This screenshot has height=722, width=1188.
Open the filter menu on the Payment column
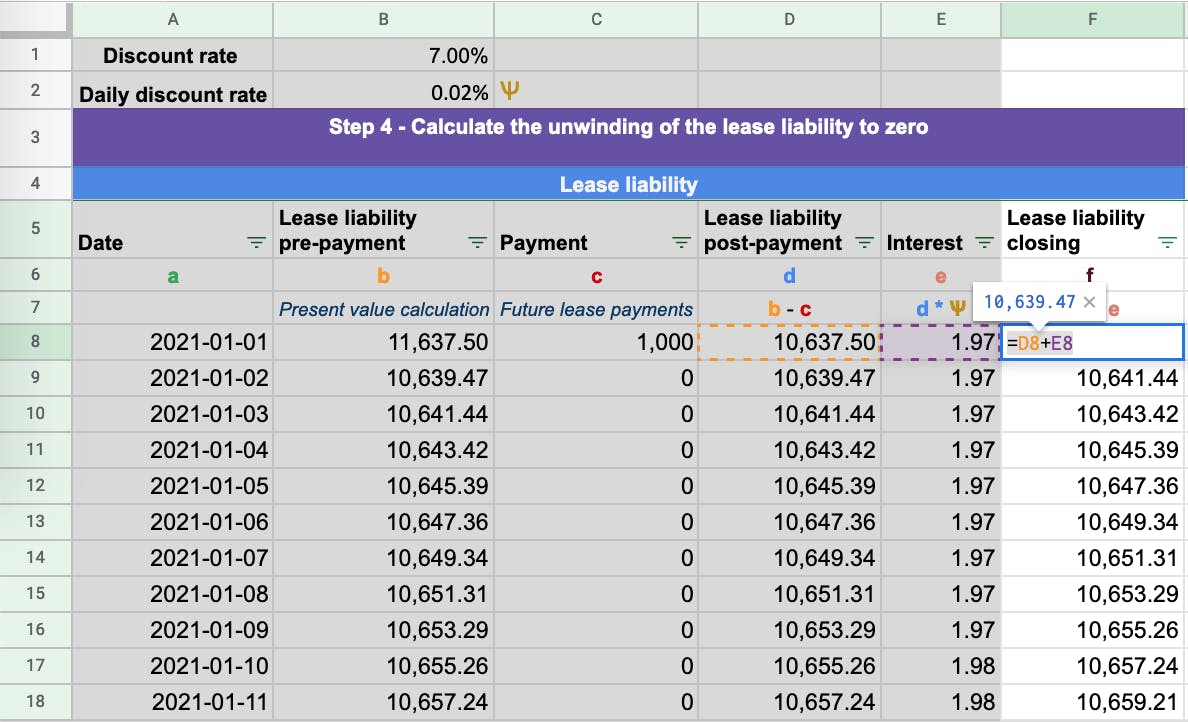(x=681, y=241)
